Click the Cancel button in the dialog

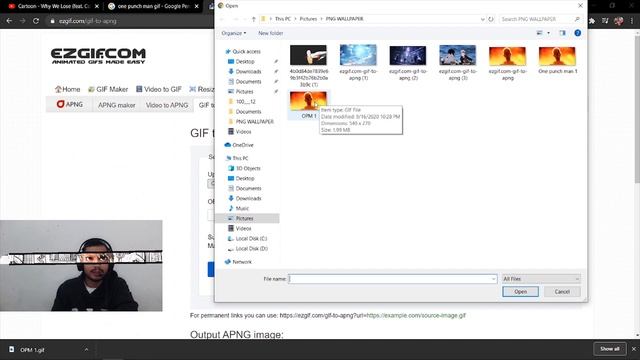(562, 292)
